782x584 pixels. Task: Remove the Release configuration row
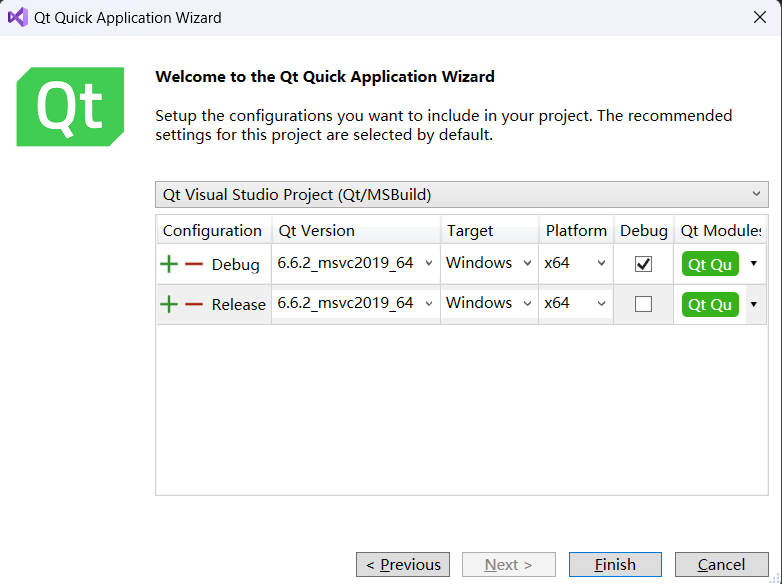194,304
